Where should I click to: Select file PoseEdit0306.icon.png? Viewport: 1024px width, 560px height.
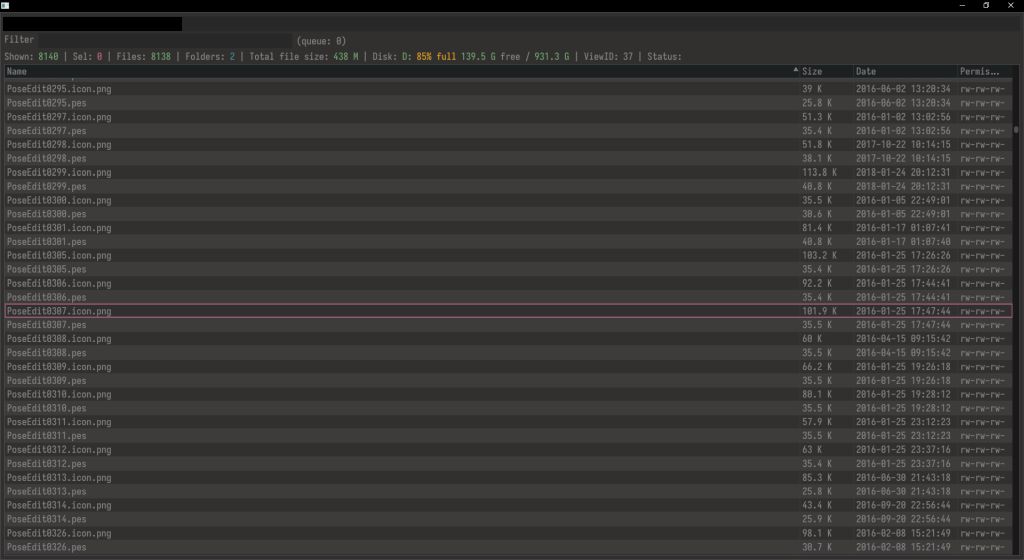(x=508, y=283)
